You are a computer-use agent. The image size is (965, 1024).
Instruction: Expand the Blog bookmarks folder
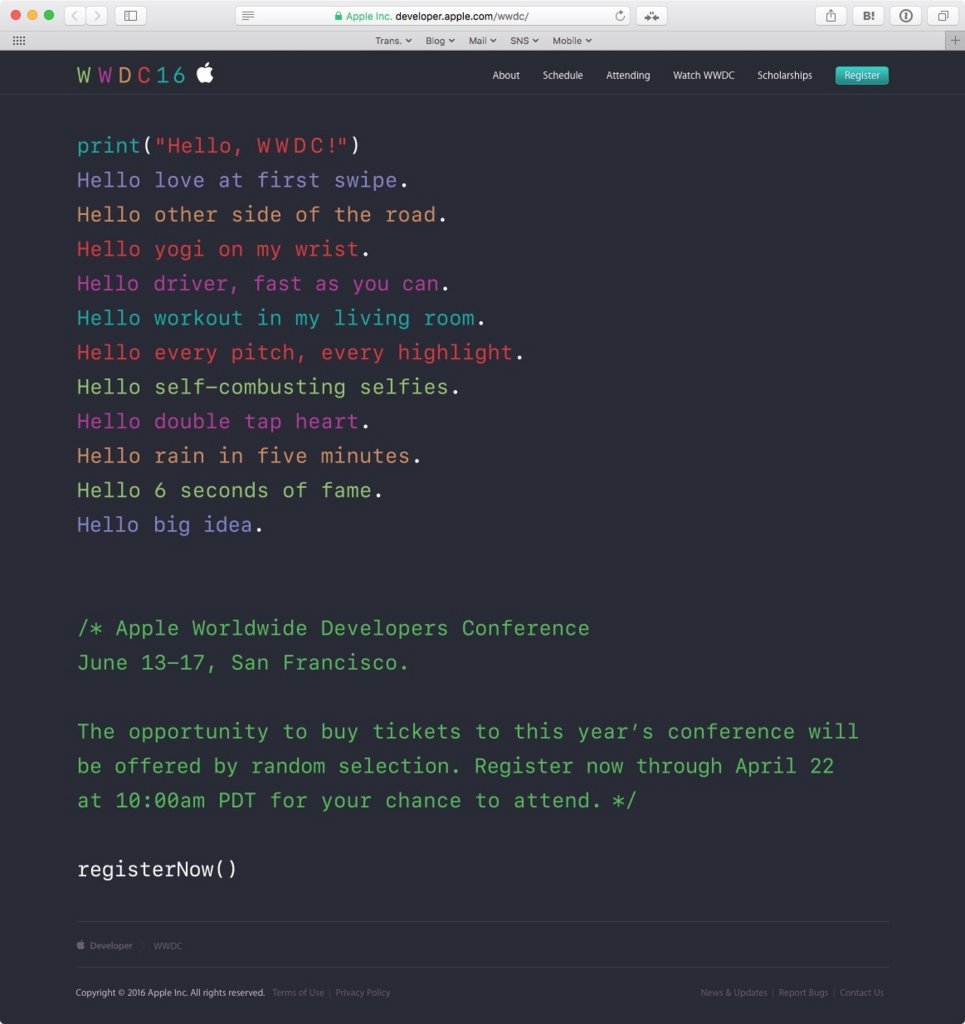tap(440, 40)
